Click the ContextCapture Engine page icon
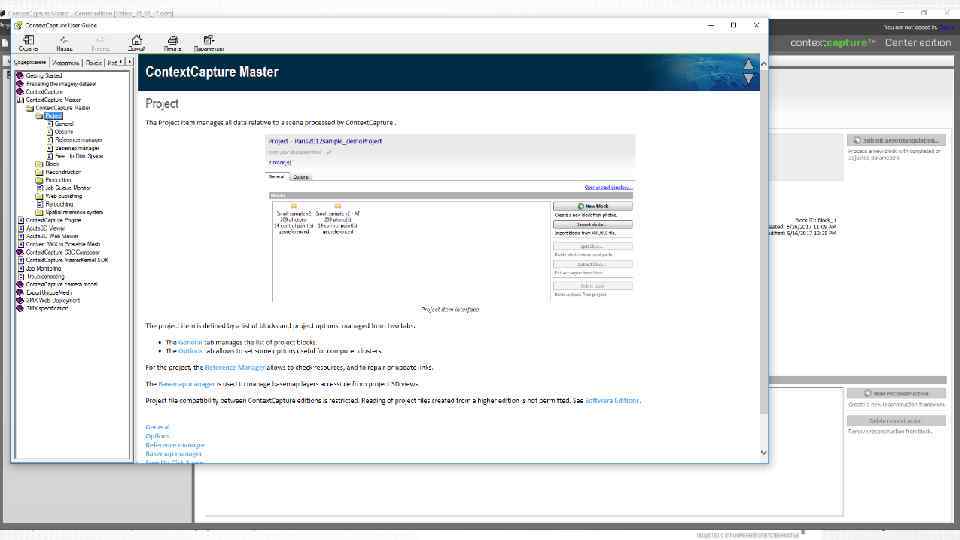 tap(20, 220)
